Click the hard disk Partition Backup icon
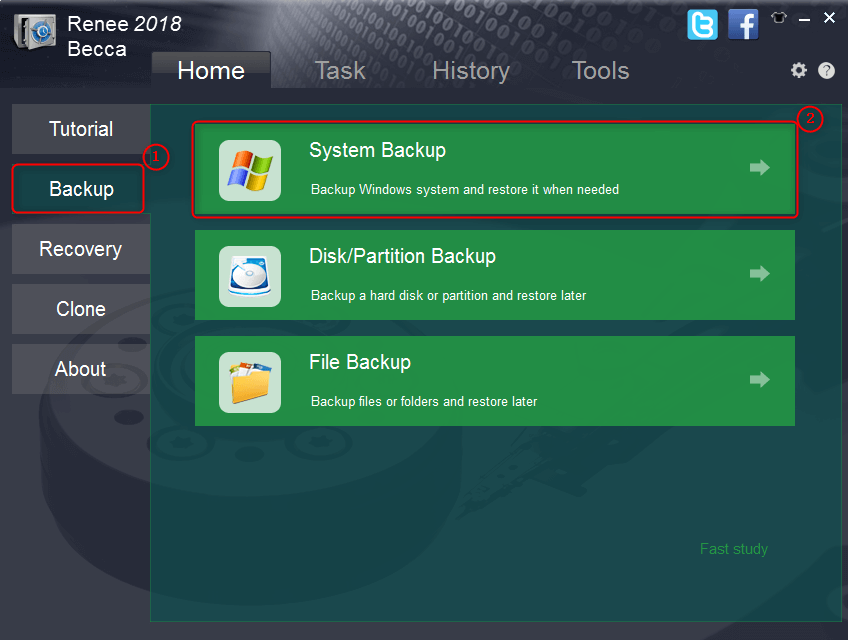 tap(250, 276)
